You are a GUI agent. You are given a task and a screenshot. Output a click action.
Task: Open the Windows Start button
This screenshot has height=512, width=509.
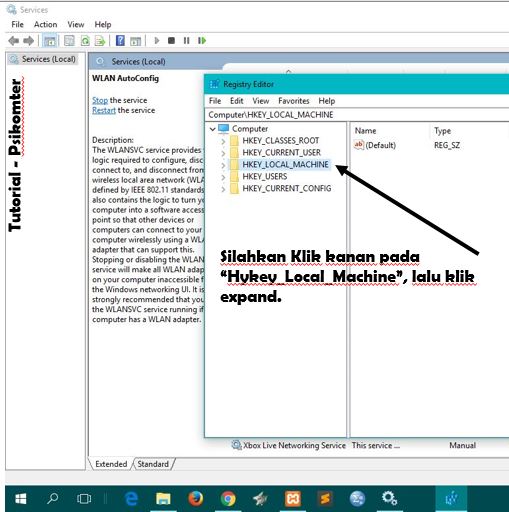point(21,499)
